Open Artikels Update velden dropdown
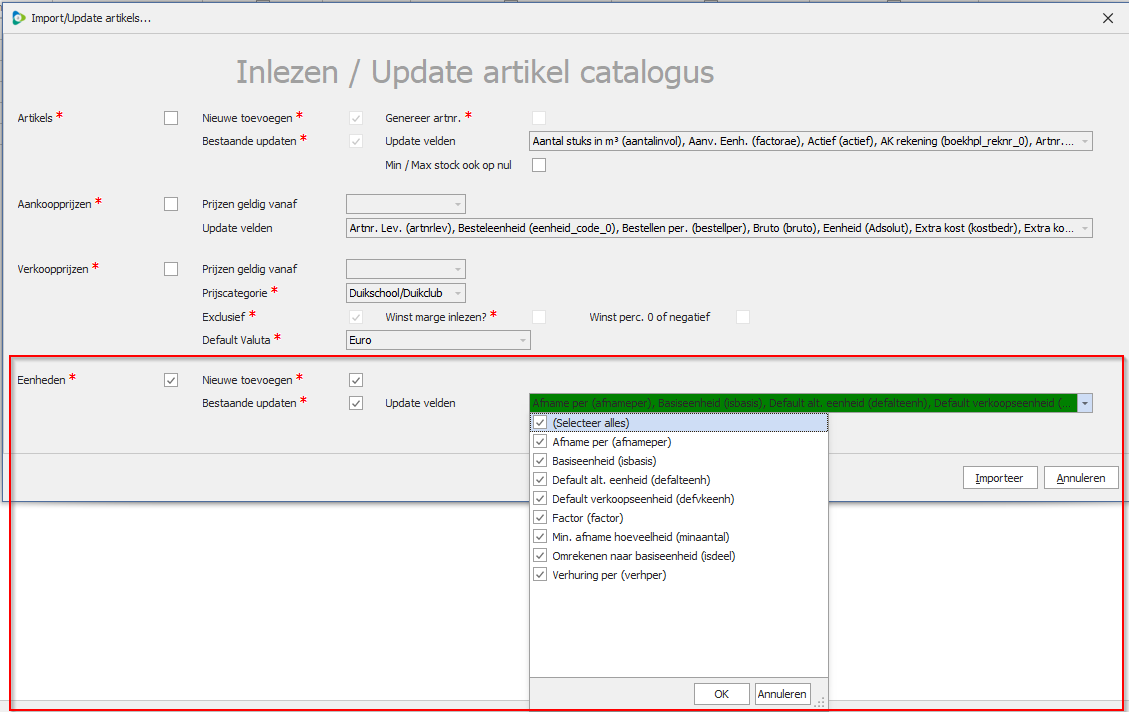Image resolution: width=1129 pixels, height=712 pixels. 811,142
